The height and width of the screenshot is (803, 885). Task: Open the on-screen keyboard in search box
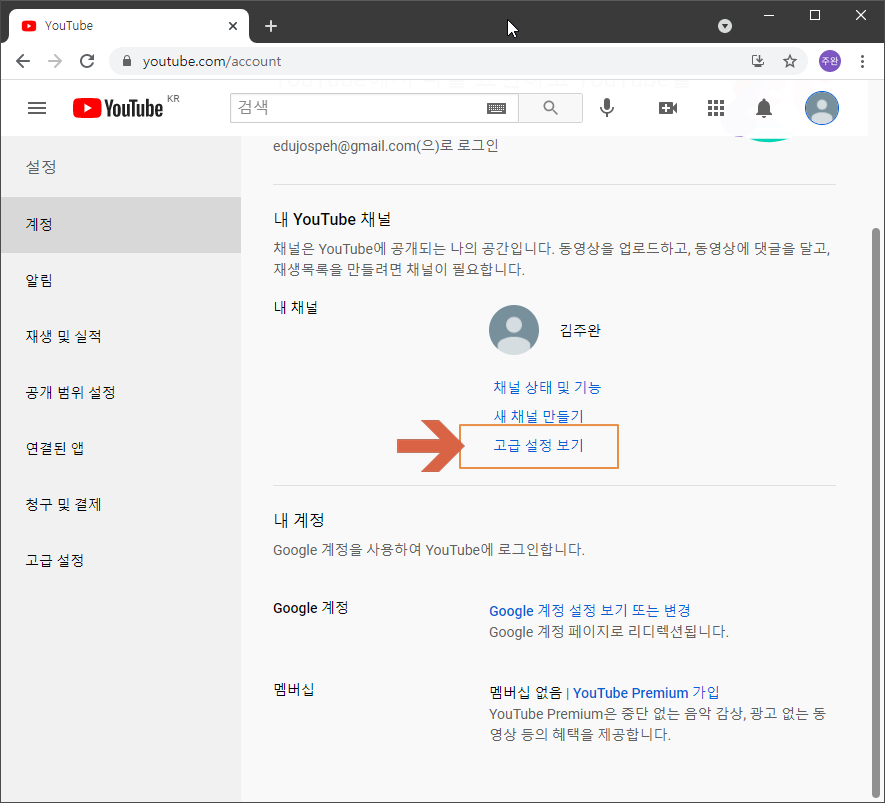(496, 108)
